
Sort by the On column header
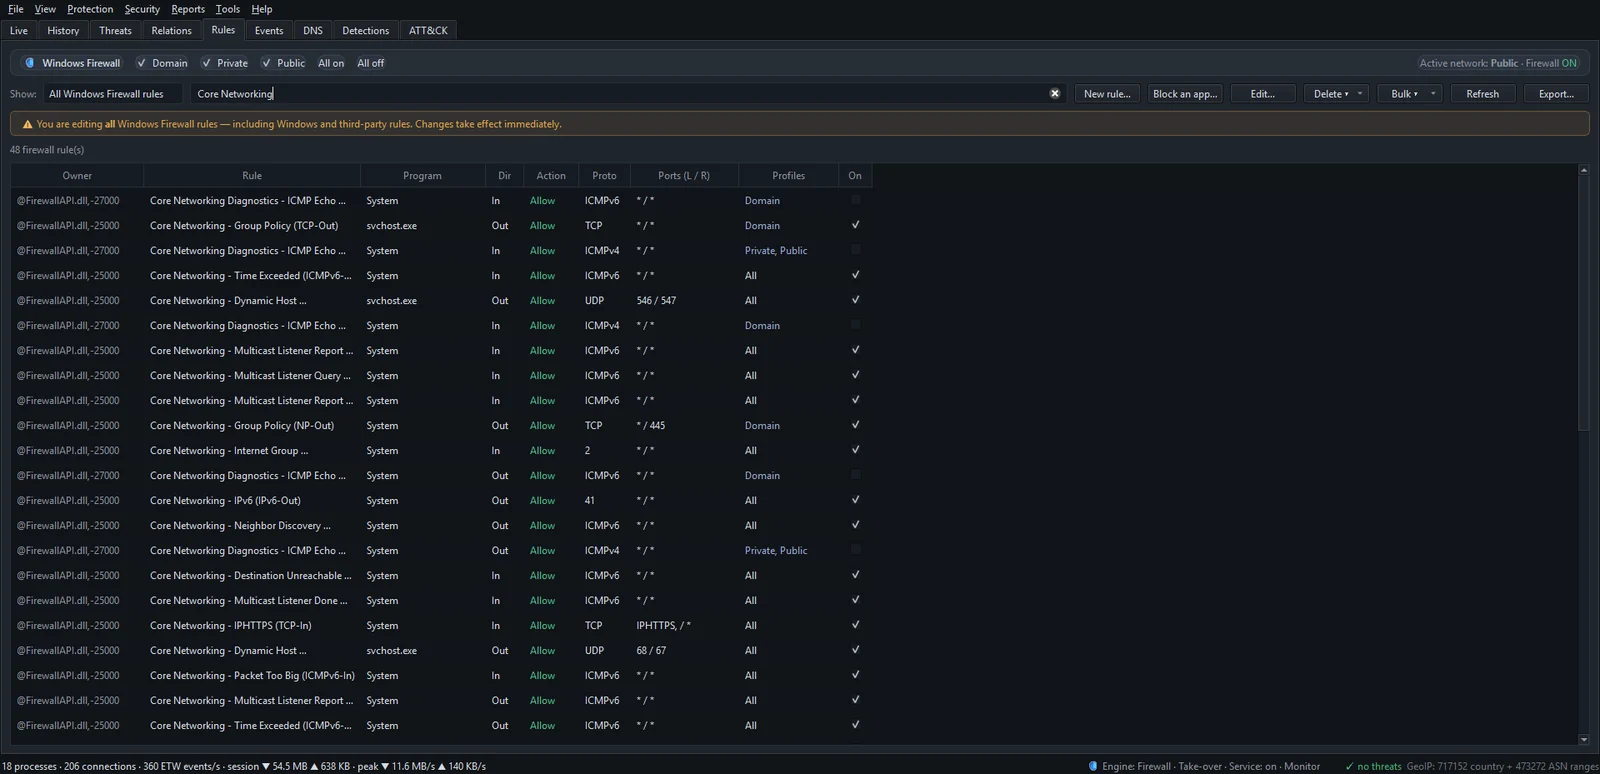(x=855, y=175)
